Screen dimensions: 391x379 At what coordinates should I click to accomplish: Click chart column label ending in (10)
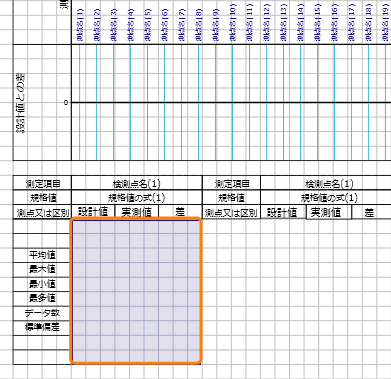[x=233, y=23]
